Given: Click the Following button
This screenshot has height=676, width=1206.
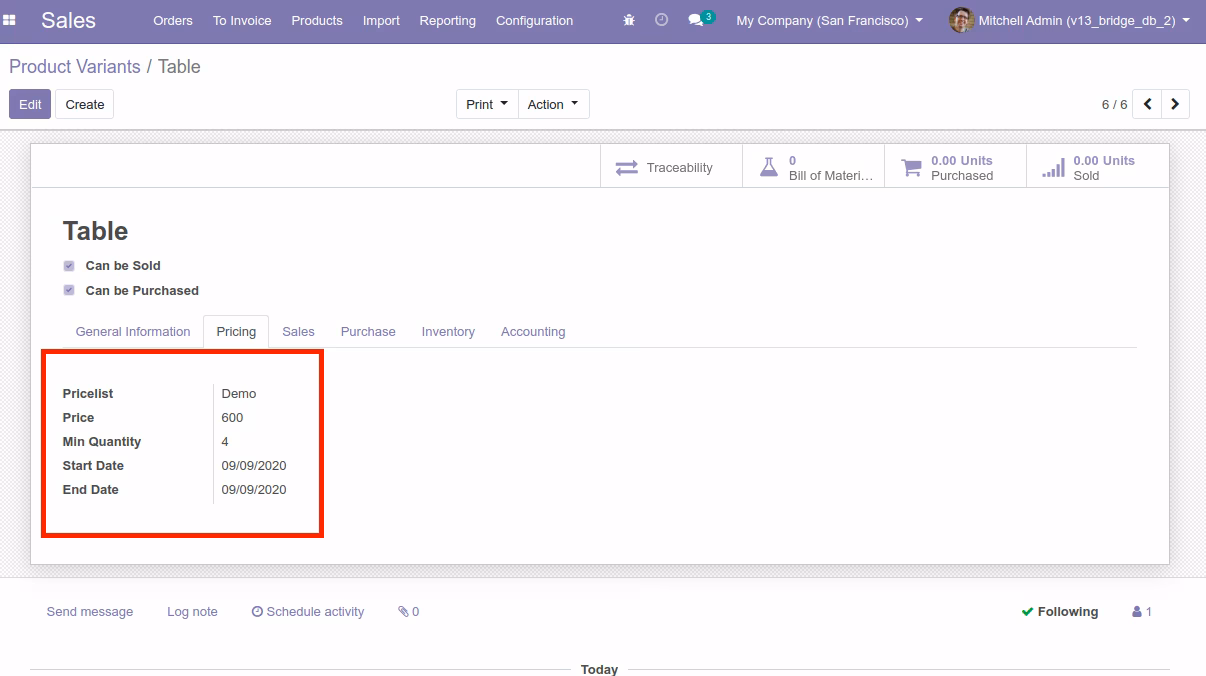Looking at the screenshot, I should 1060,612.
